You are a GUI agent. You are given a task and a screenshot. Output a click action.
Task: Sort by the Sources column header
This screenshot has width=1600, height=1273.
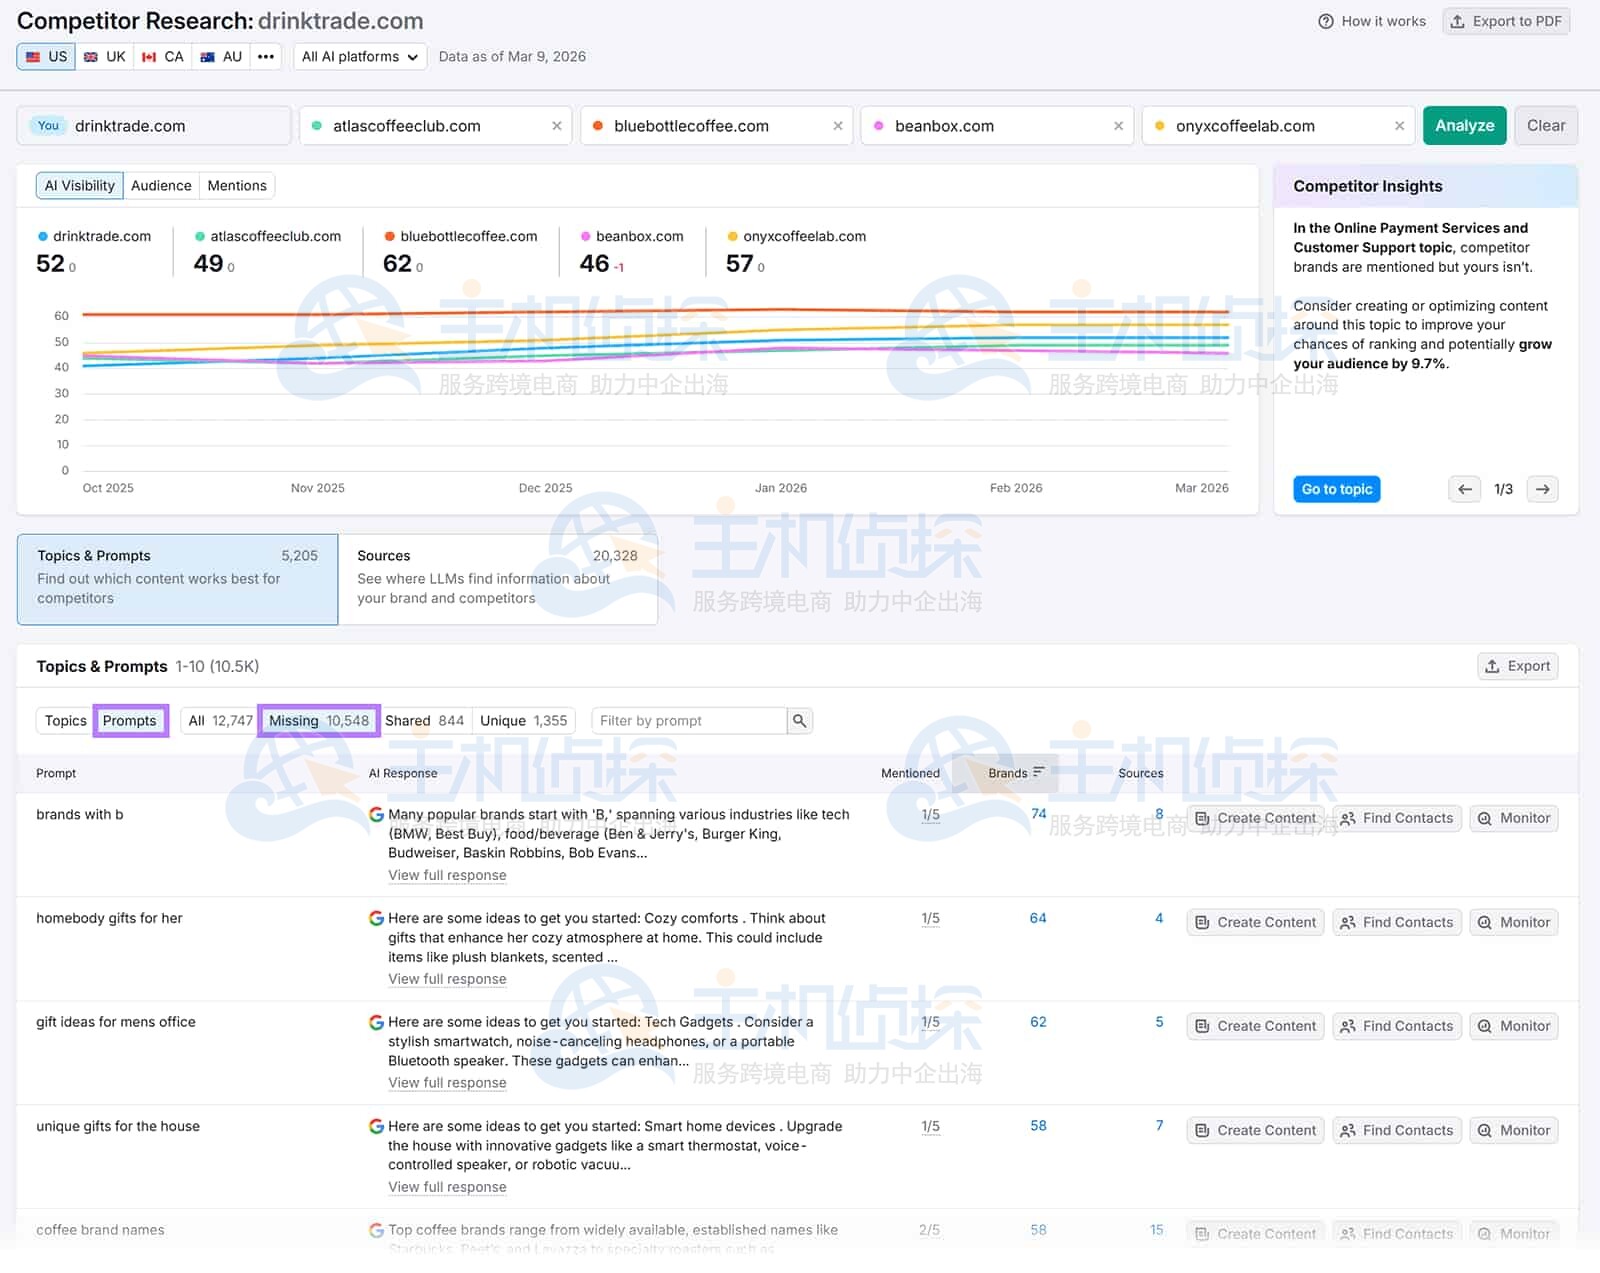pyautogui.click(x=1140, y=773)
